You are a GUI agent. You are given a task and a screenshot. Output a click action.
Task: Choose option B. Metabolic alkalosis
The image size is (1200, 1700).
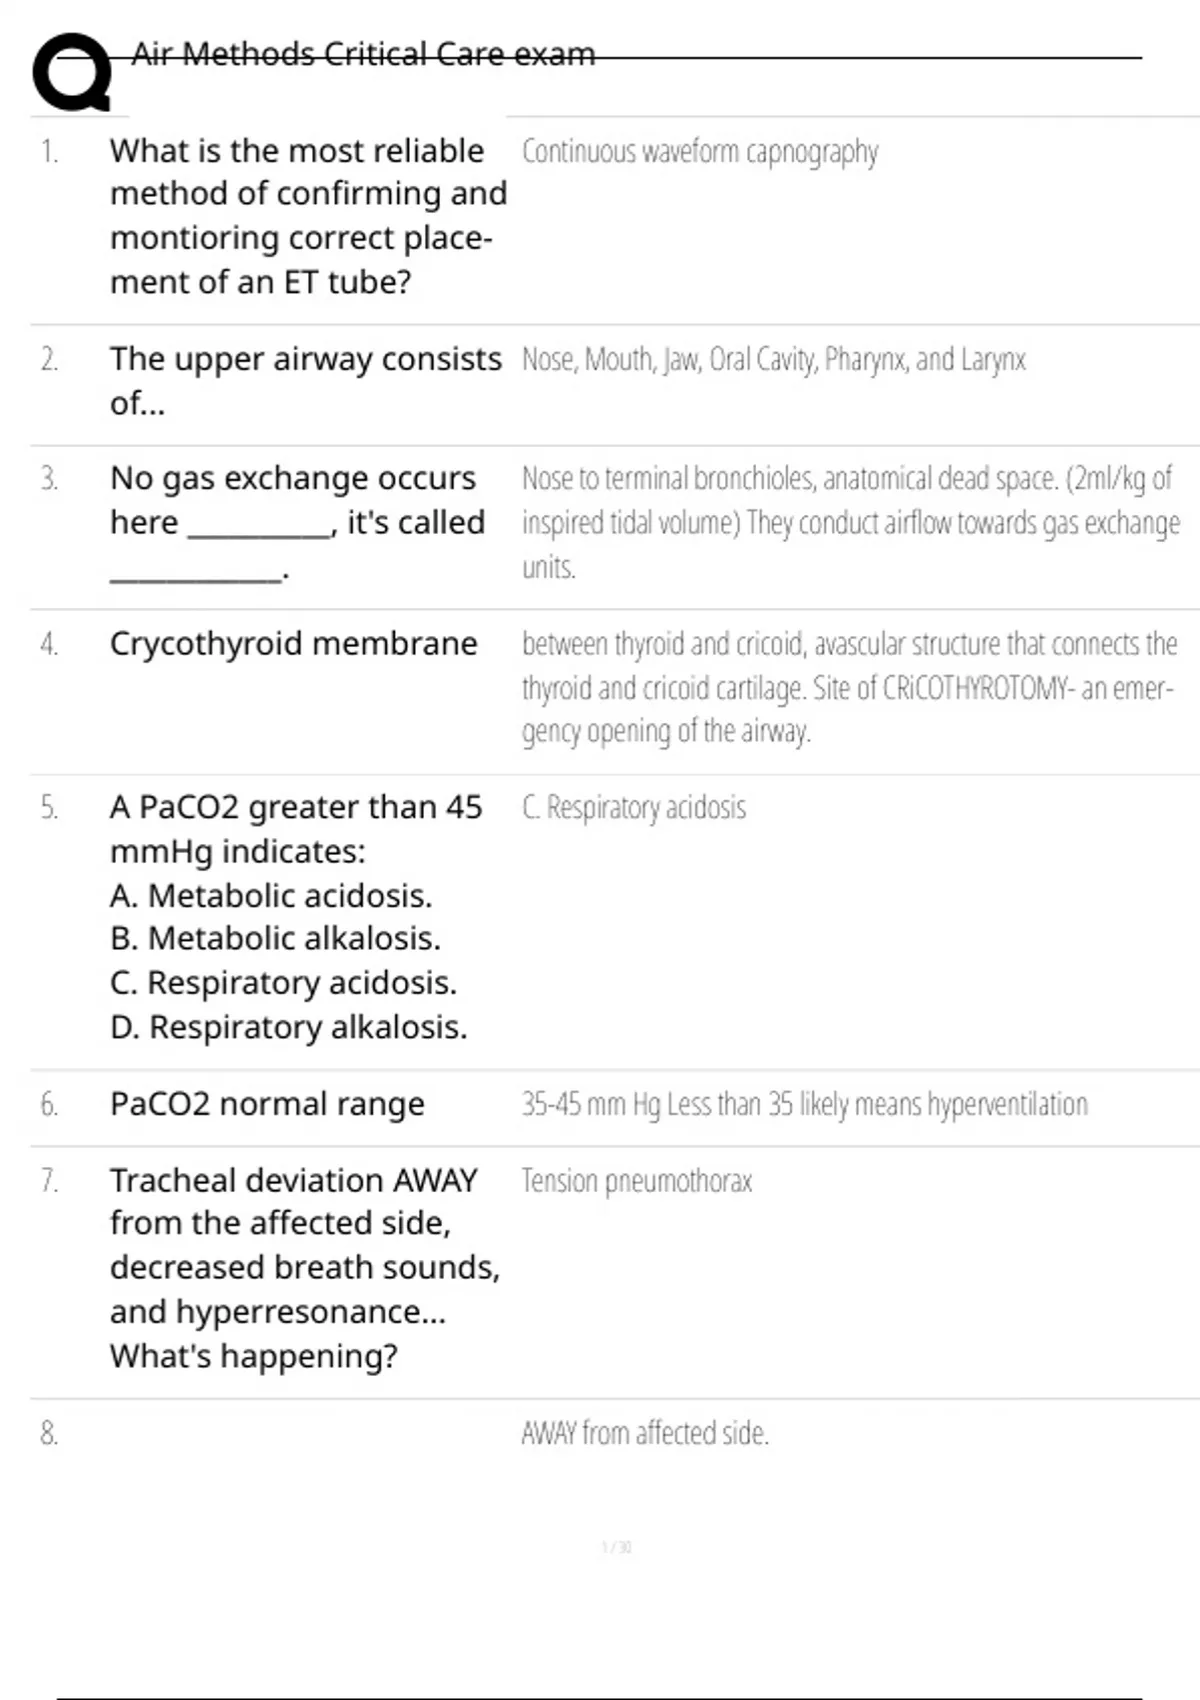coord(275,938)
